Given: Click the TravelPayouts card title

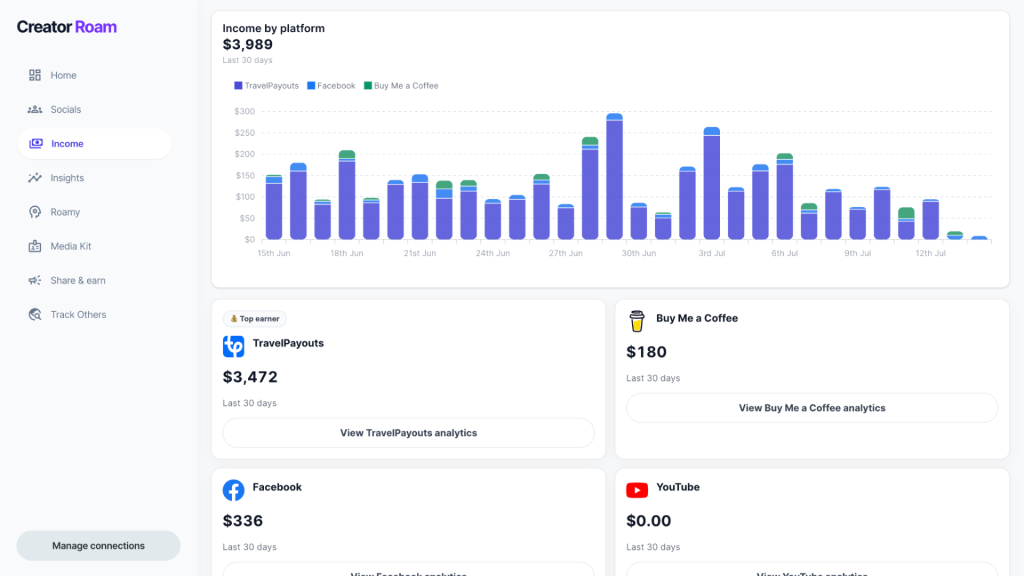Looking at the screenshot, I should point(288,343).
